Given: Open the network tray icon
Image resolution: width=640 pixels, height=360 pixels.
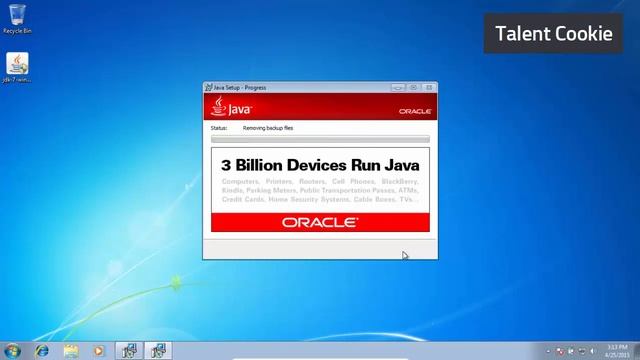Looking at the screenshot, I should coord(582,351).
